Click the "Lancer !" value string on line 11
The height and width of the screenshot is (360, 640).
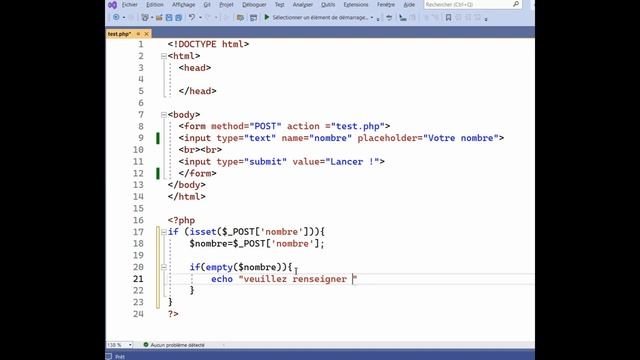(x=353, y=162)
